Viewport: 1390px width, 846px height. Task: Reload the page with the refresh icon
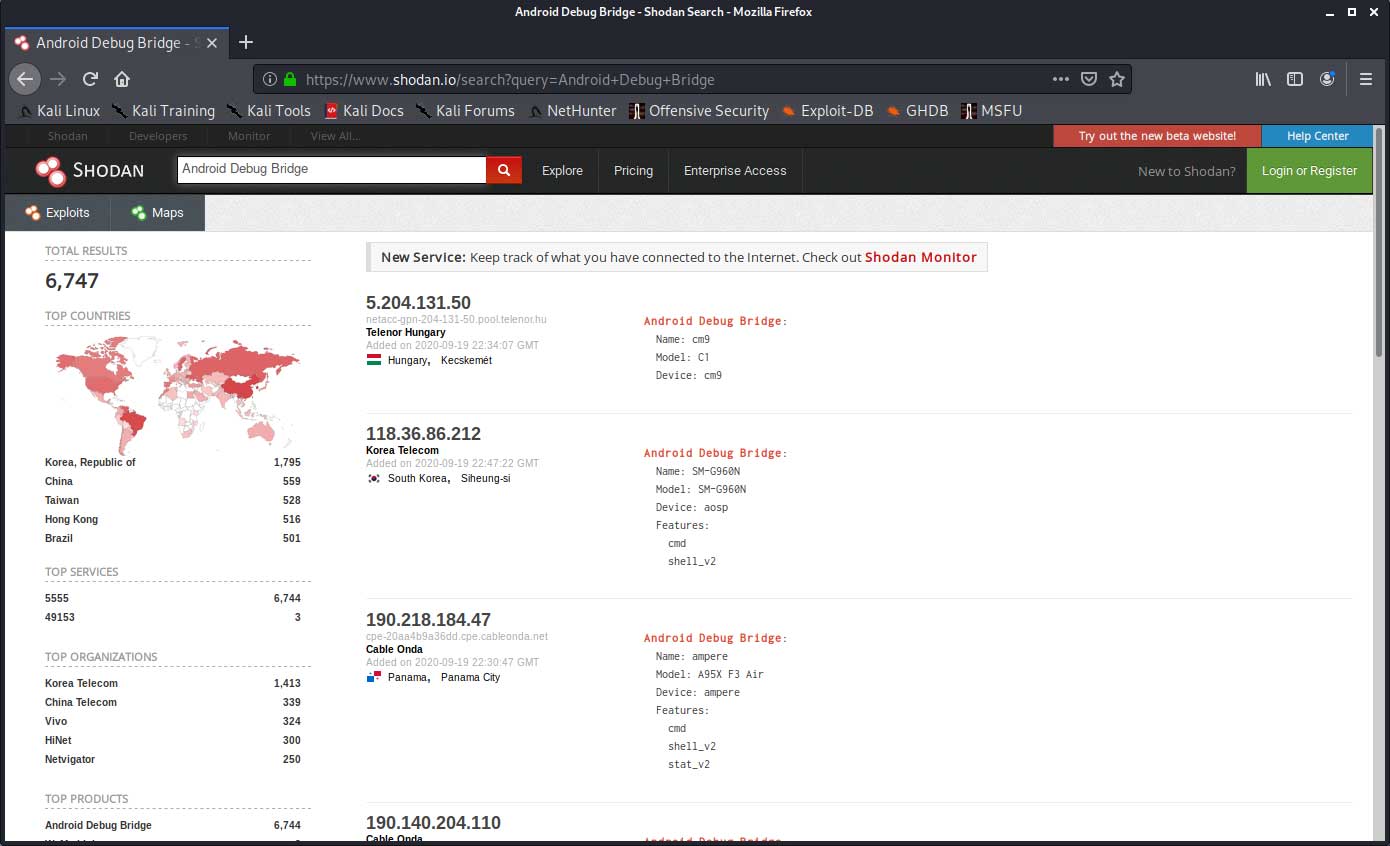point(90,79)
